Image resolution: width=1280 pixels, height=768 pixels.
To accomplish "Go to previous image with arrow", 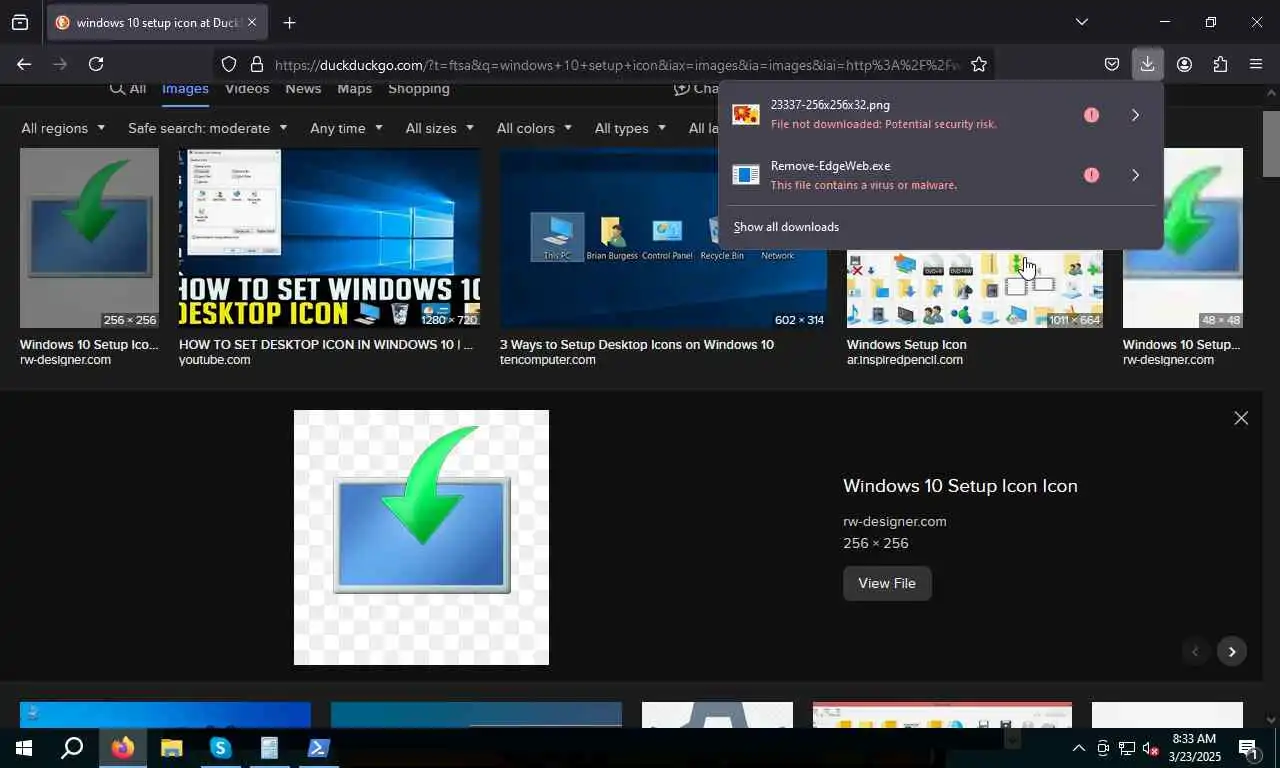I will tap(1194, 651).
